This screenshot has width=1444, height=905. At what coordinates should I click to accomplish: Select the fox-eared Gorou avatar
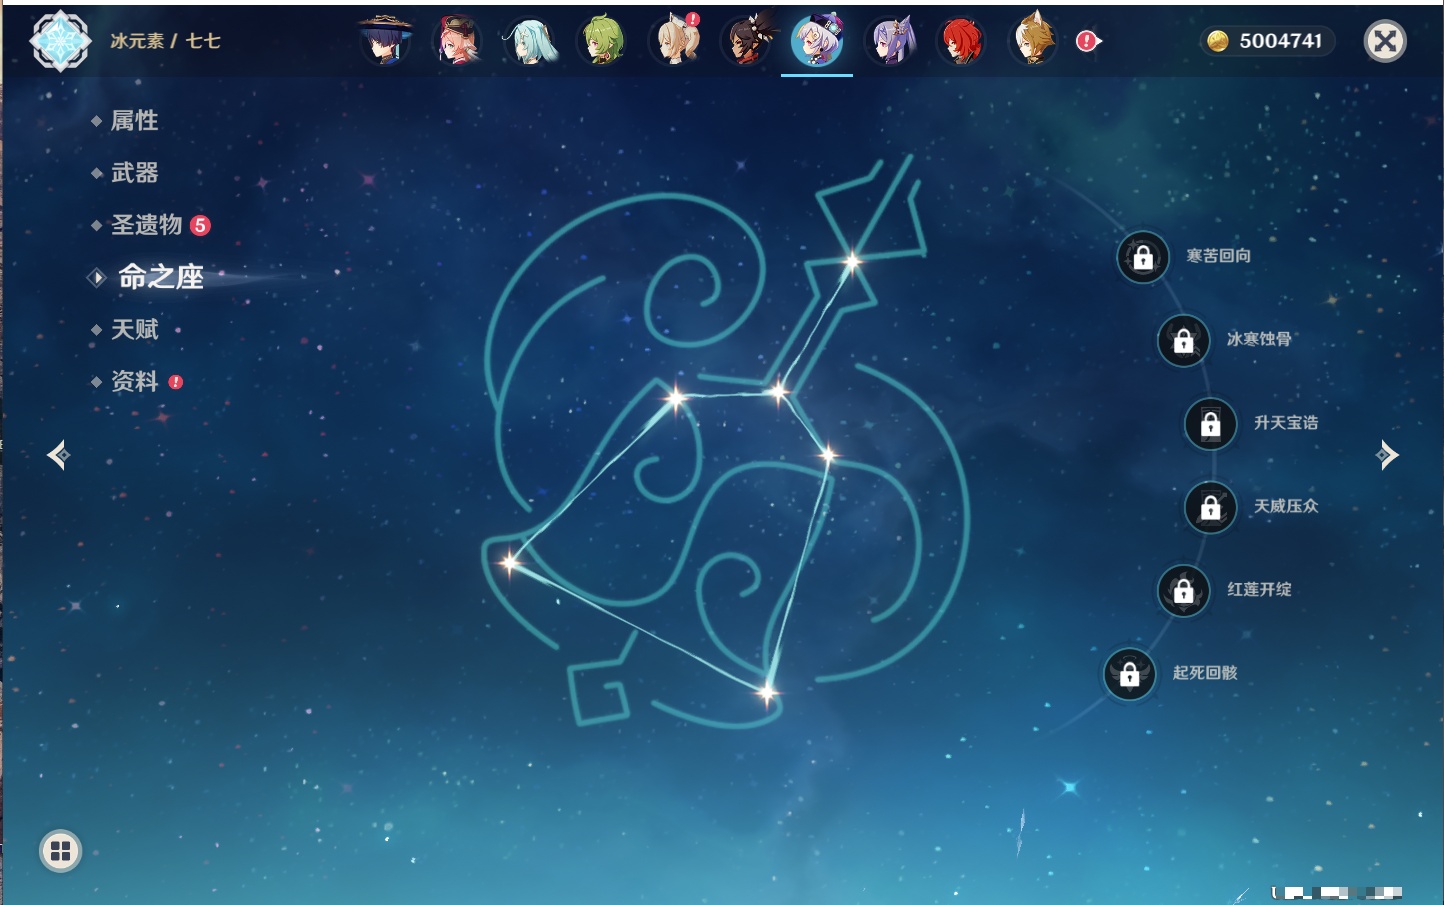[1033, 41]
